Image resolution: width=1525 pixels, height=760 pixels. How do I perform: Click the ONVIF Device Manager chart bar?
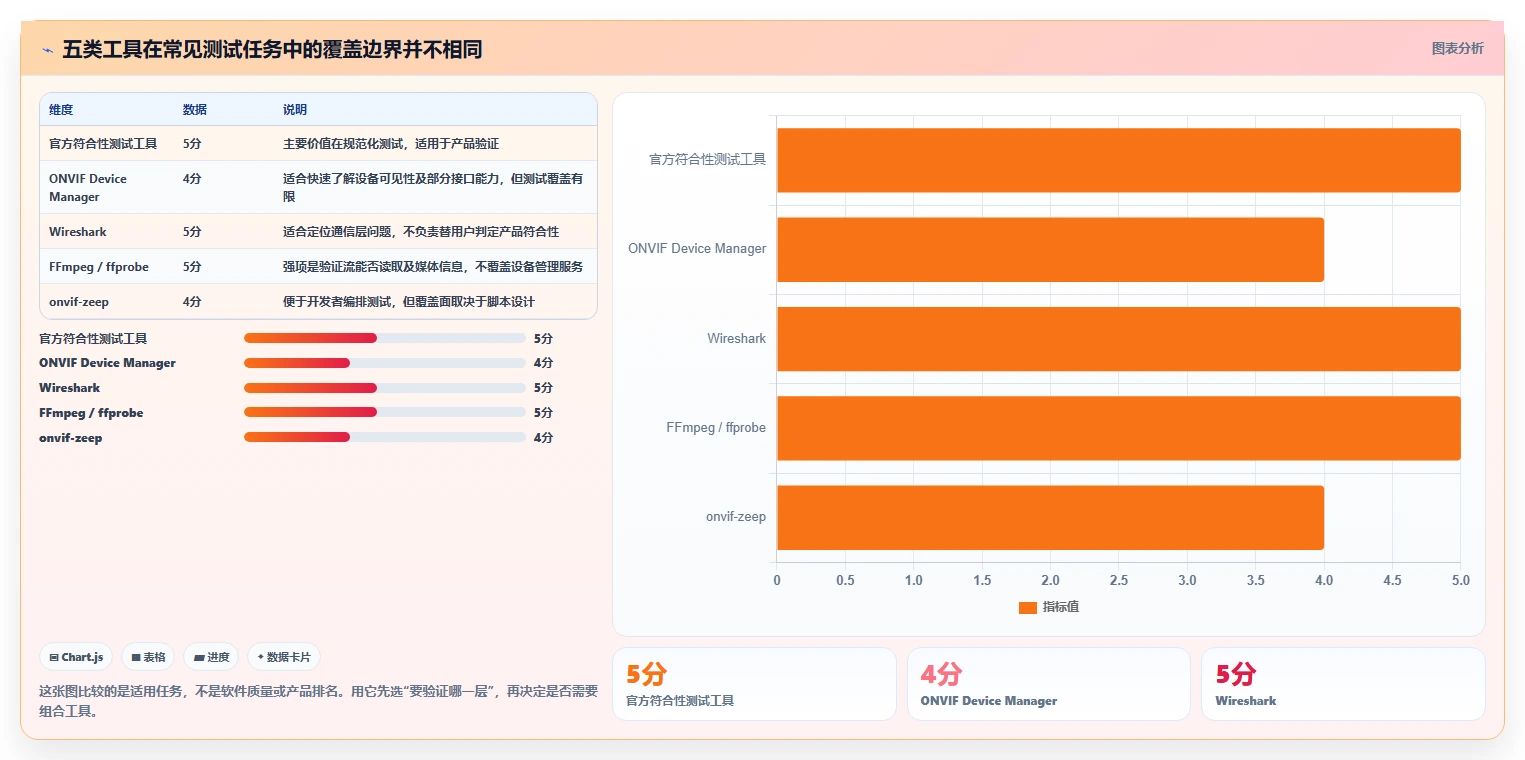[x=1050, y=249]
